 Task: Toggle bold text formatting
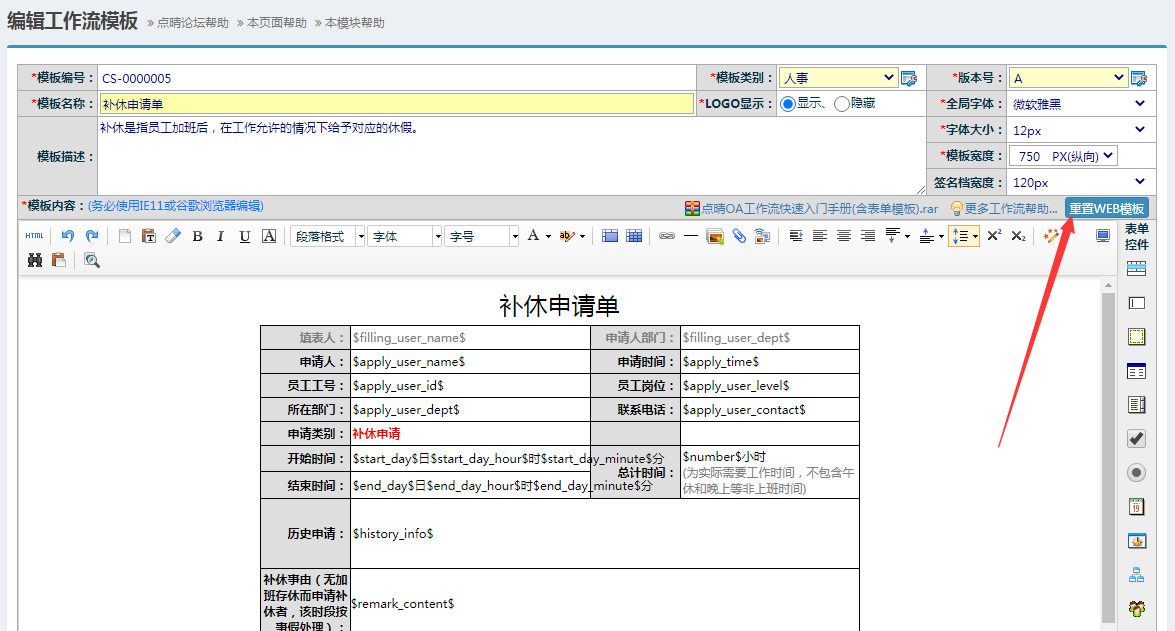coord(197,236)
